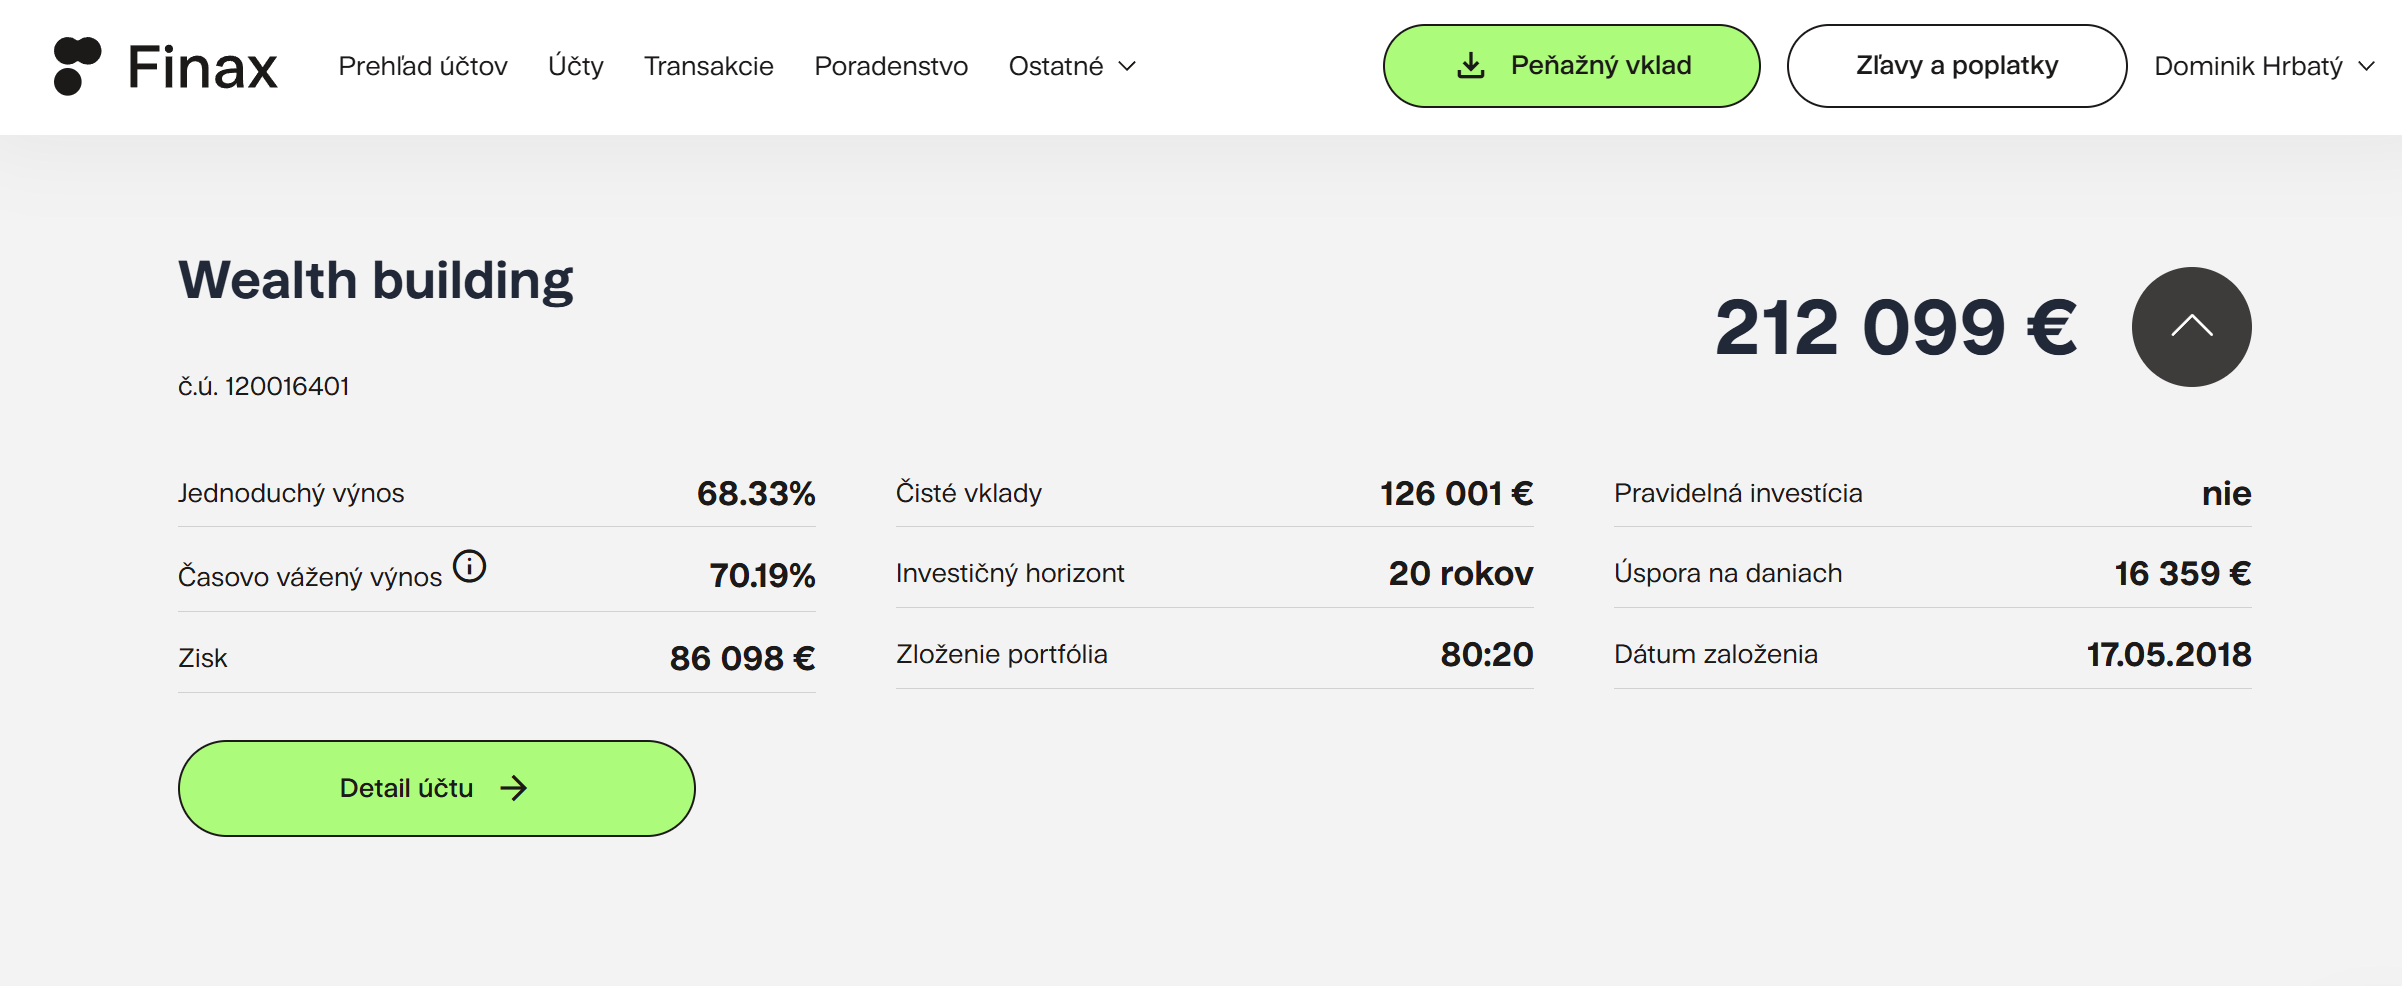Open the Poradenstvo section
2402x986 pixels.
(x=891, y=66)
